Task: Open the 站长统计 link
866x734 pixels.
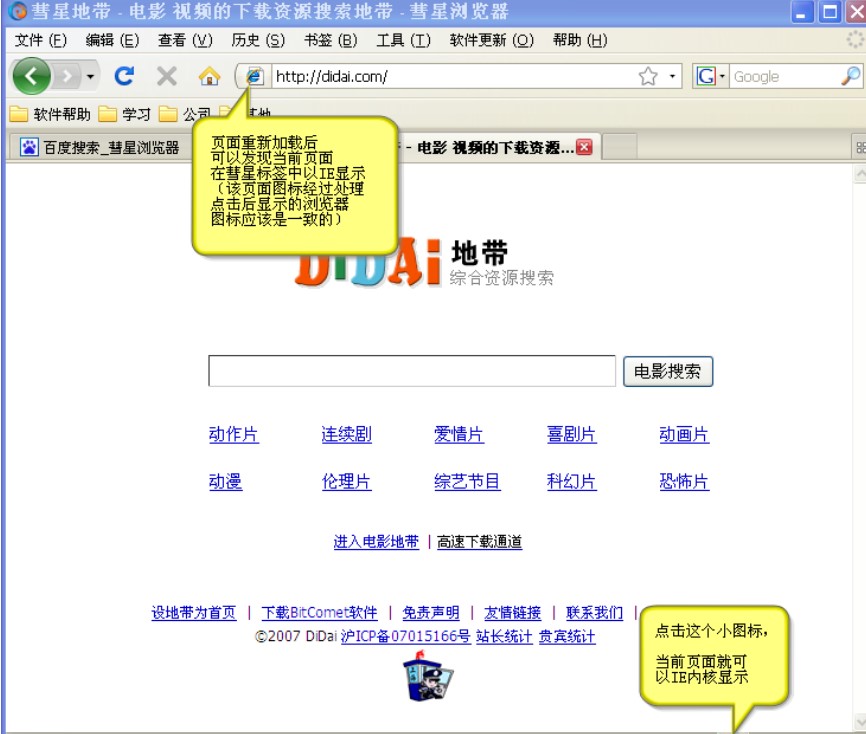Action: pyautogui.click(x=504, y=636)
